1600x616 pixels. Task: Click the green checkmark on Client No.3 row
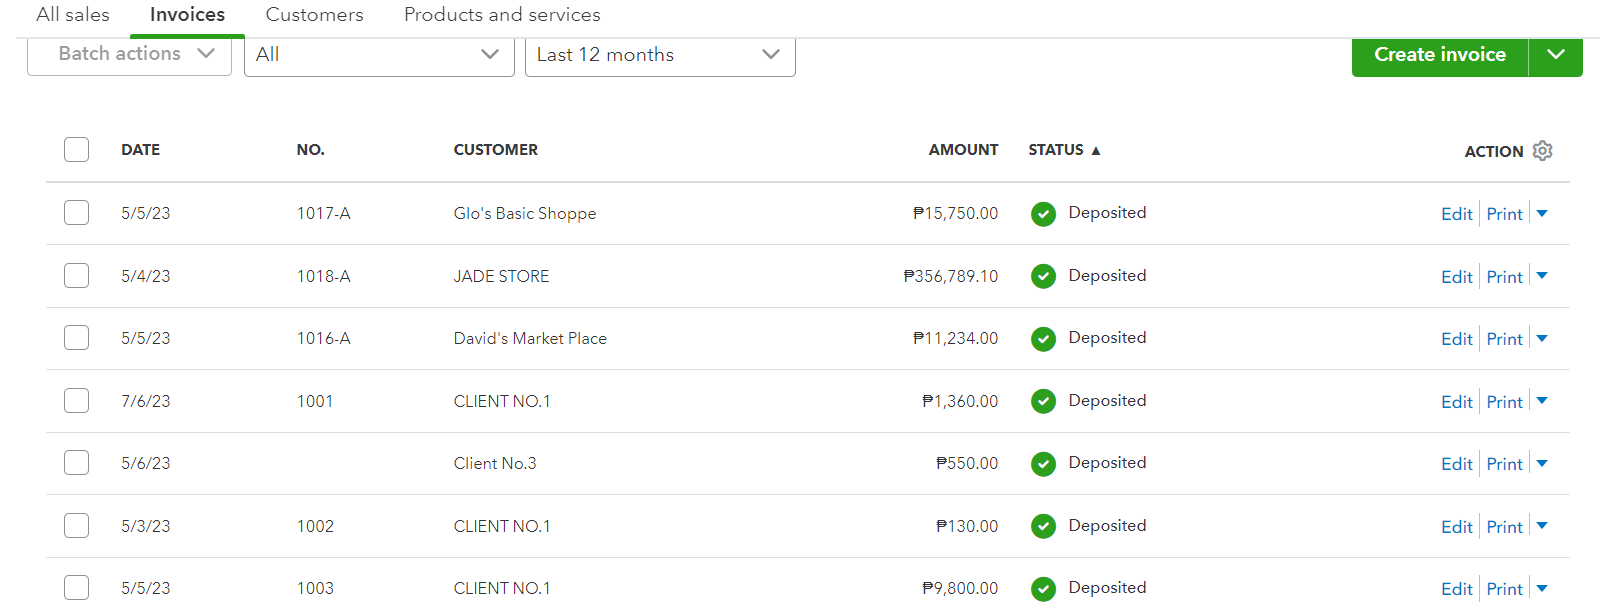tap(1043, 464)
